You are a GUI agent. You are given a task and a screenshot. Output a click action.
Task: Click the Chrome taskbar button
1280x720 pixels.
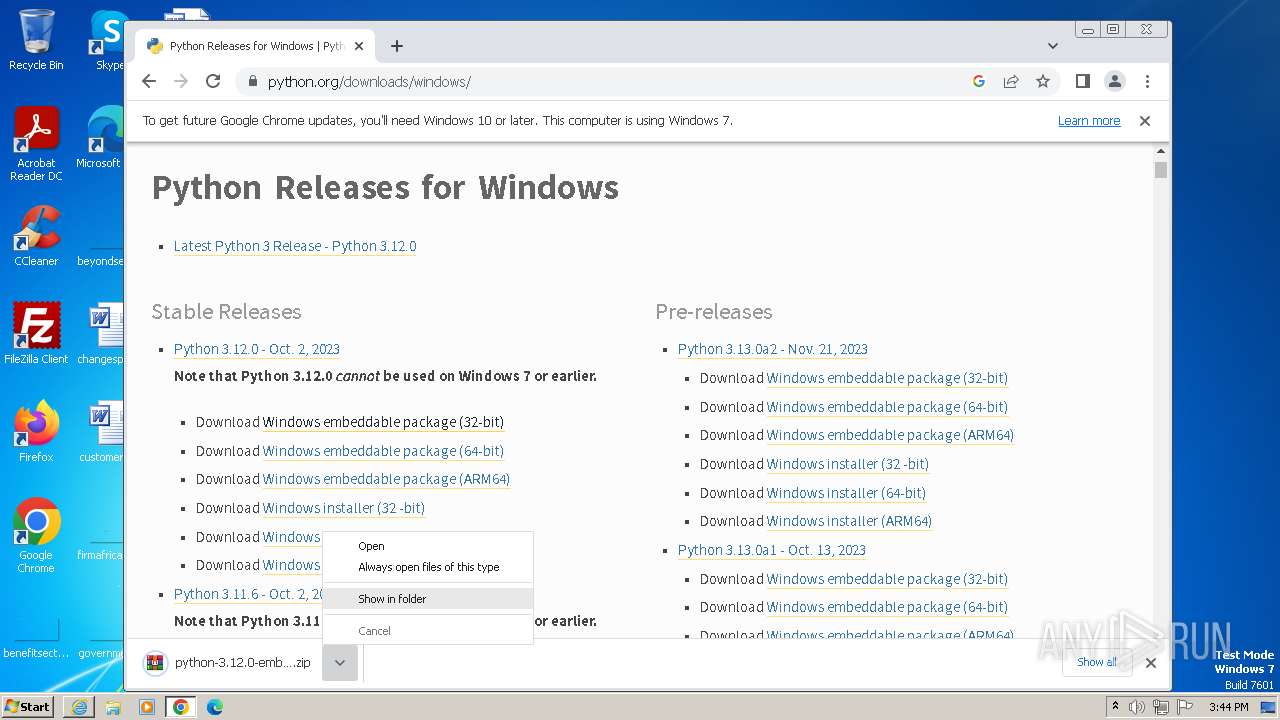tap(181, 707)
